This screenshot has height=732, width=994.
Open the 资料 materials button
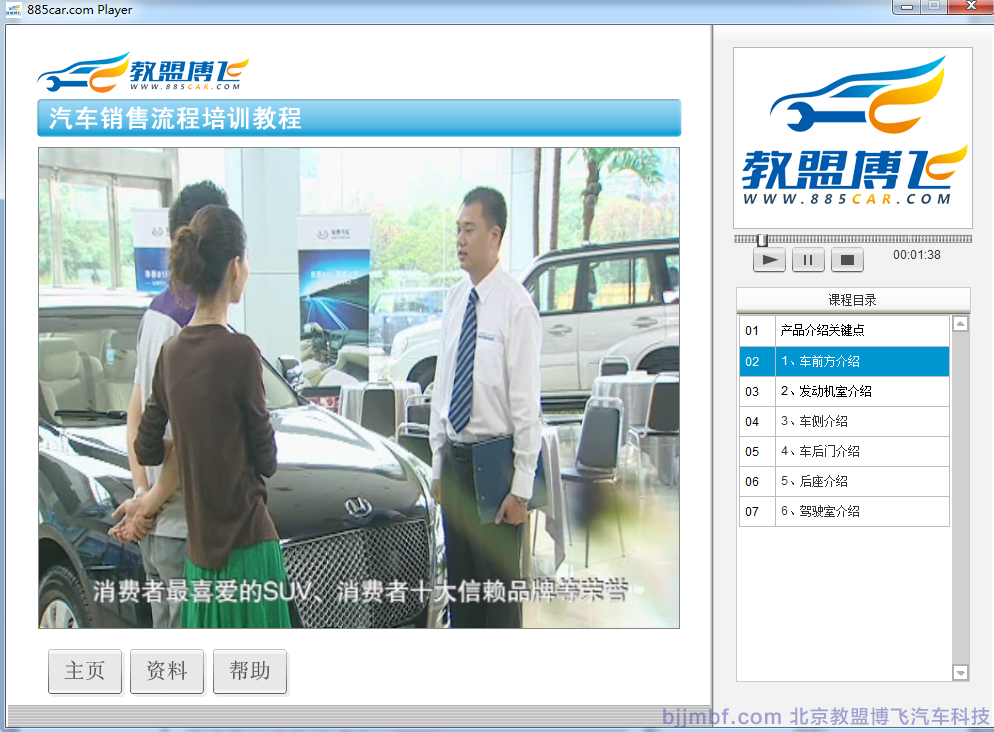click(x=167, y=671)
